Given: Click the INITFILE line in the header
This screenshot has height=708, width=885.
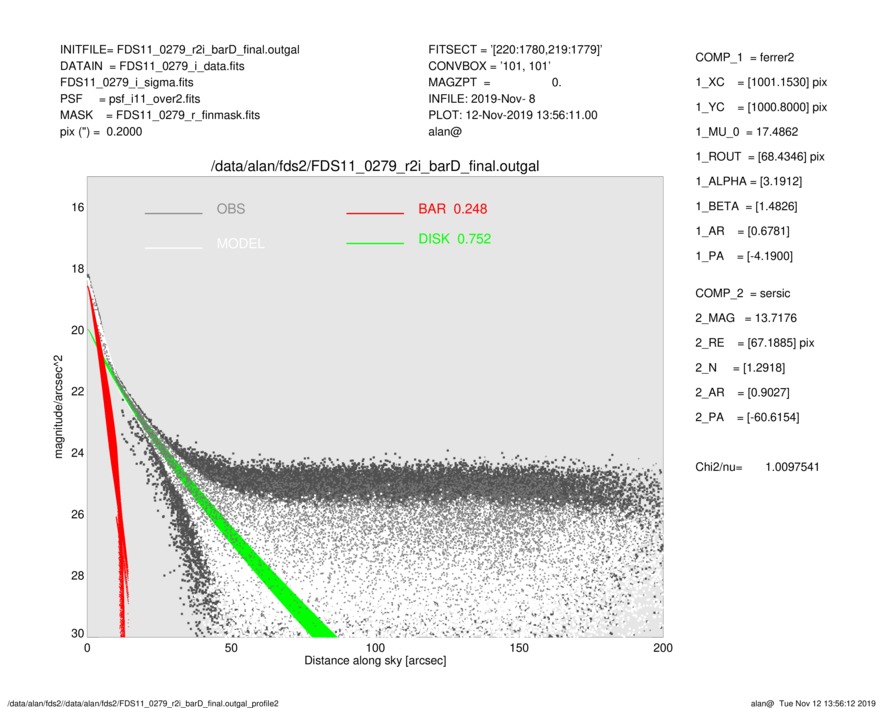Looking at the screenshot, I should 179,50.
